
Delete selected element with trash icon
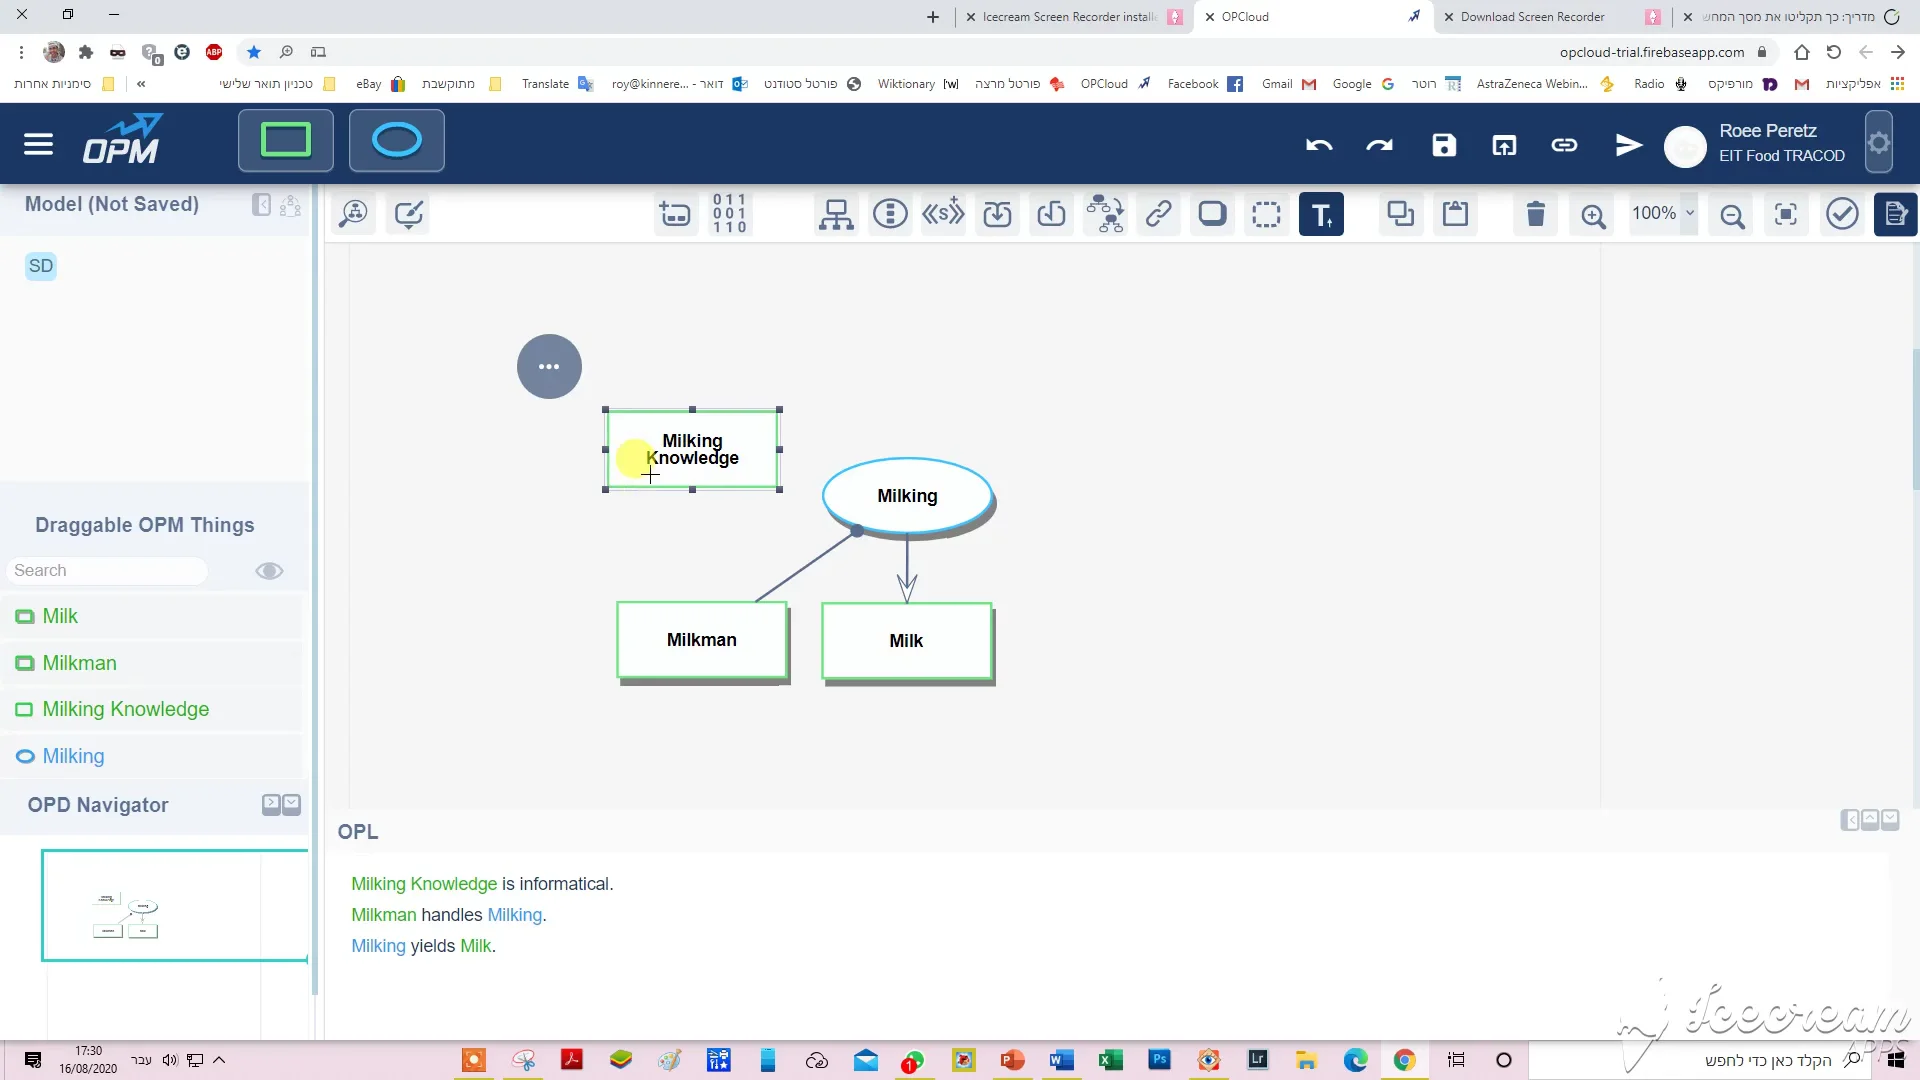point(1535,213)
